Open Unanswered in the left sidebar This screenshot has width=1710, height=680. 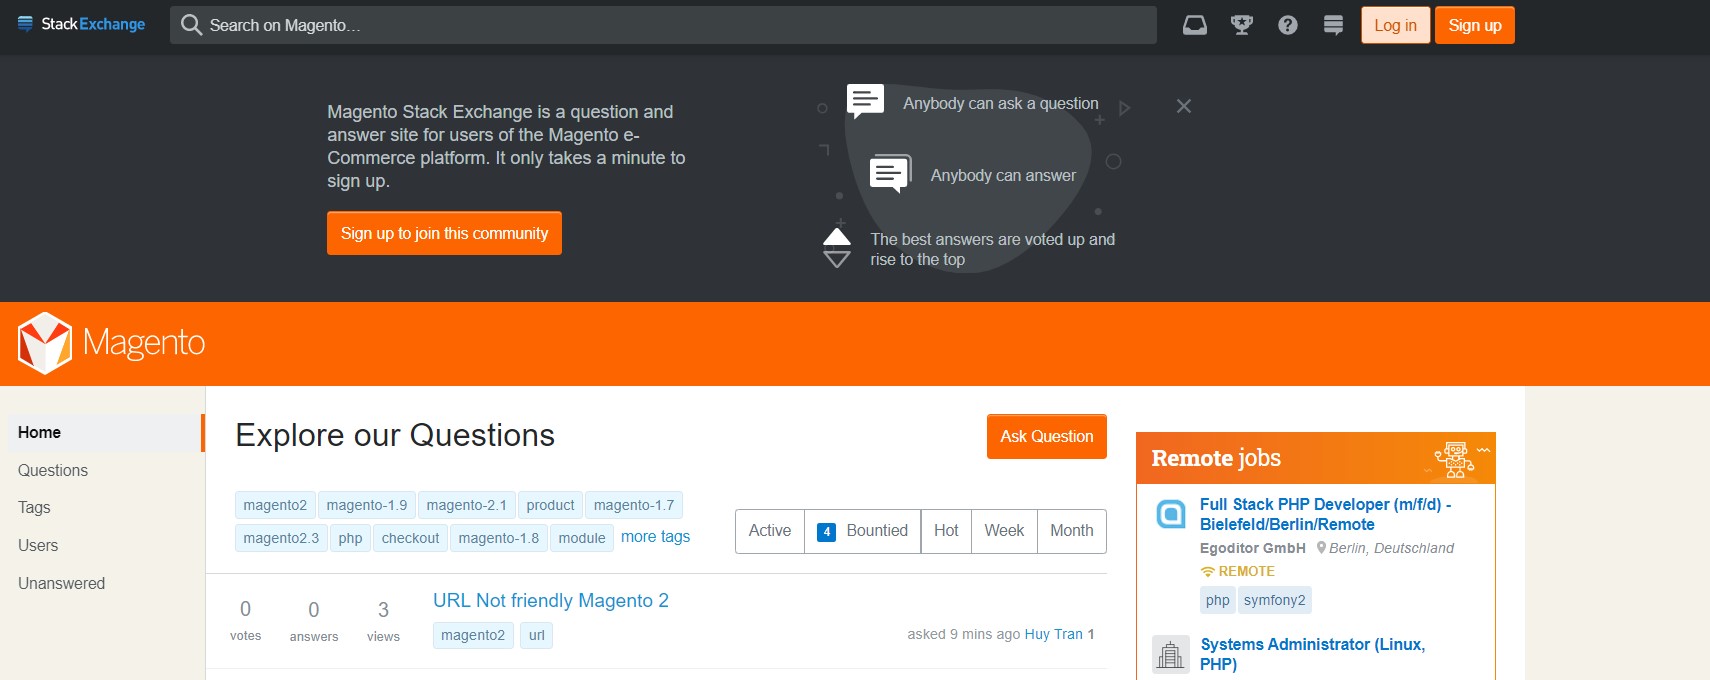pos(61,583)
